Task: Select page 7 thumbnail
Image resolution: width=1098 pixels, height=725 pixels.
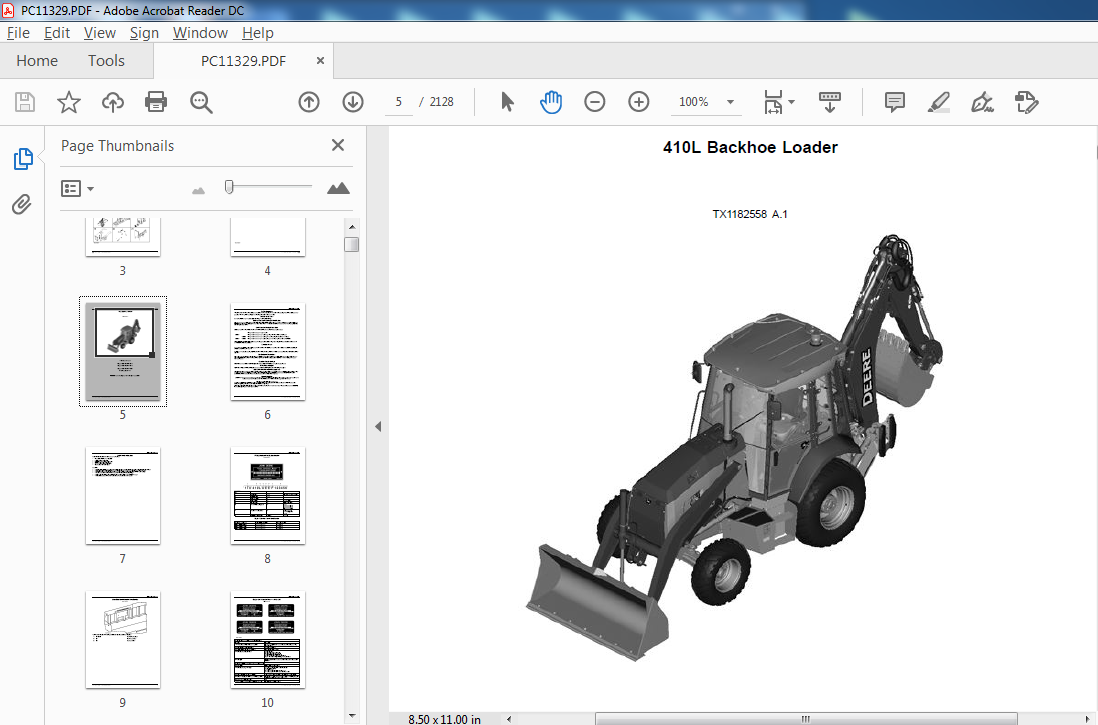Action: coord(123,496)
